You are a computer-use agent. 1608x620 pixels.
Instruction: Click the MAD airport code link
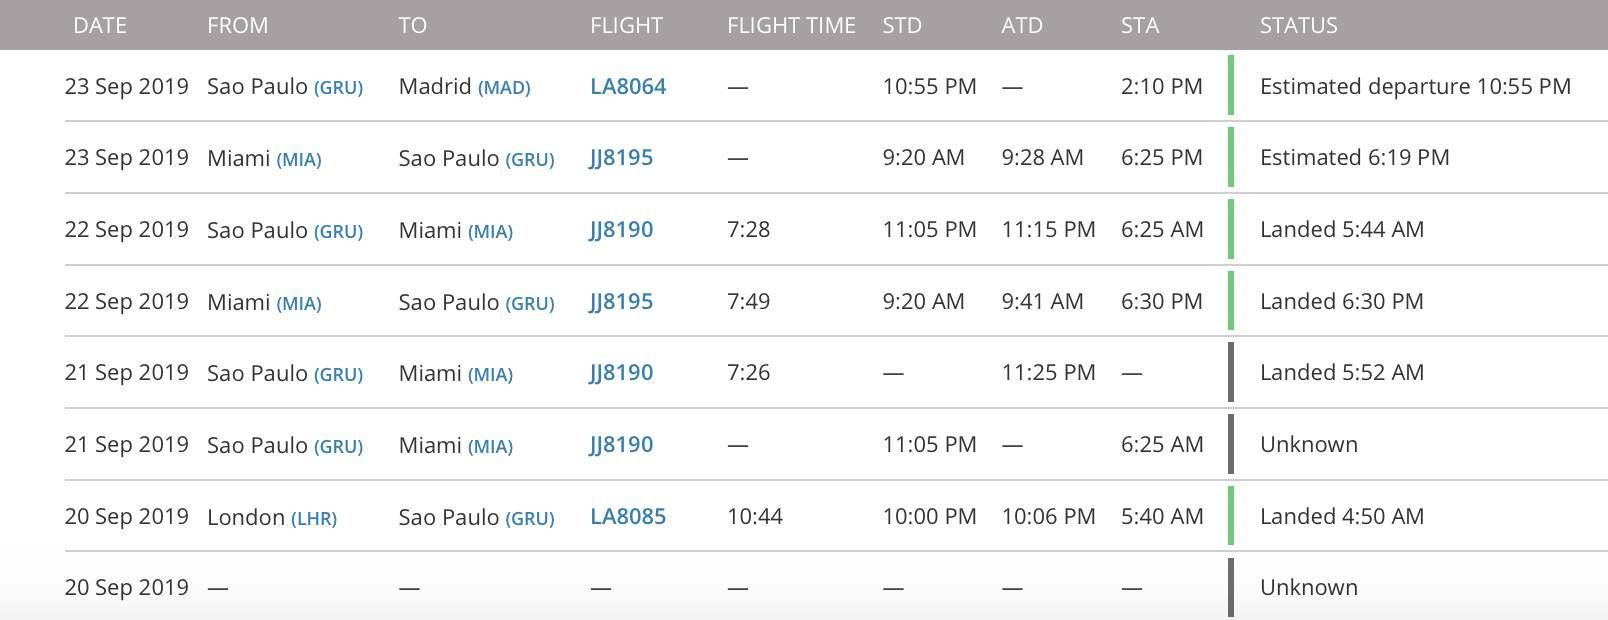tap(504, 88)
